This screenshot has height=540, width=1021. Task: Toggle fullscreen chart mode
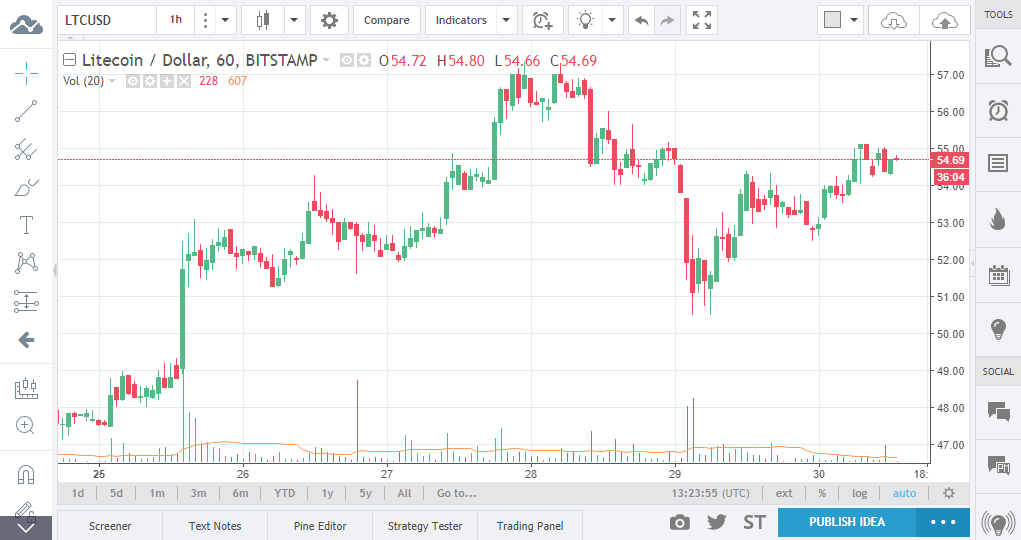coord(702,20)
